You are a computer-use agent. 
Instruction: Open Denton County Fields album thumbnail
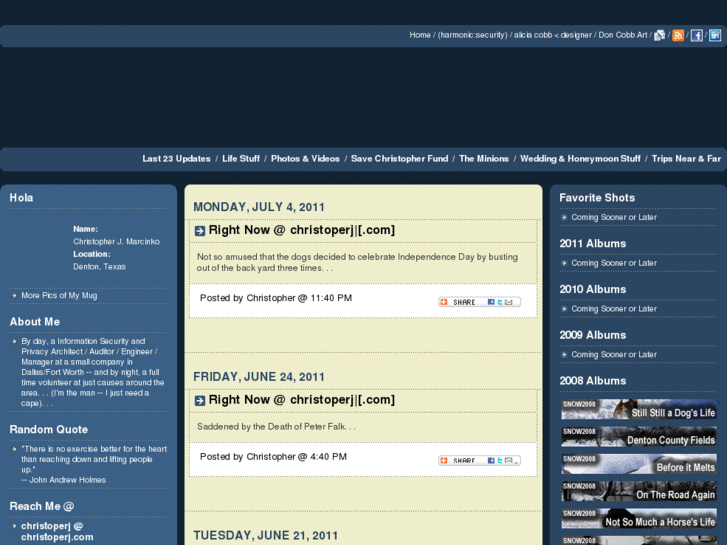639,436
